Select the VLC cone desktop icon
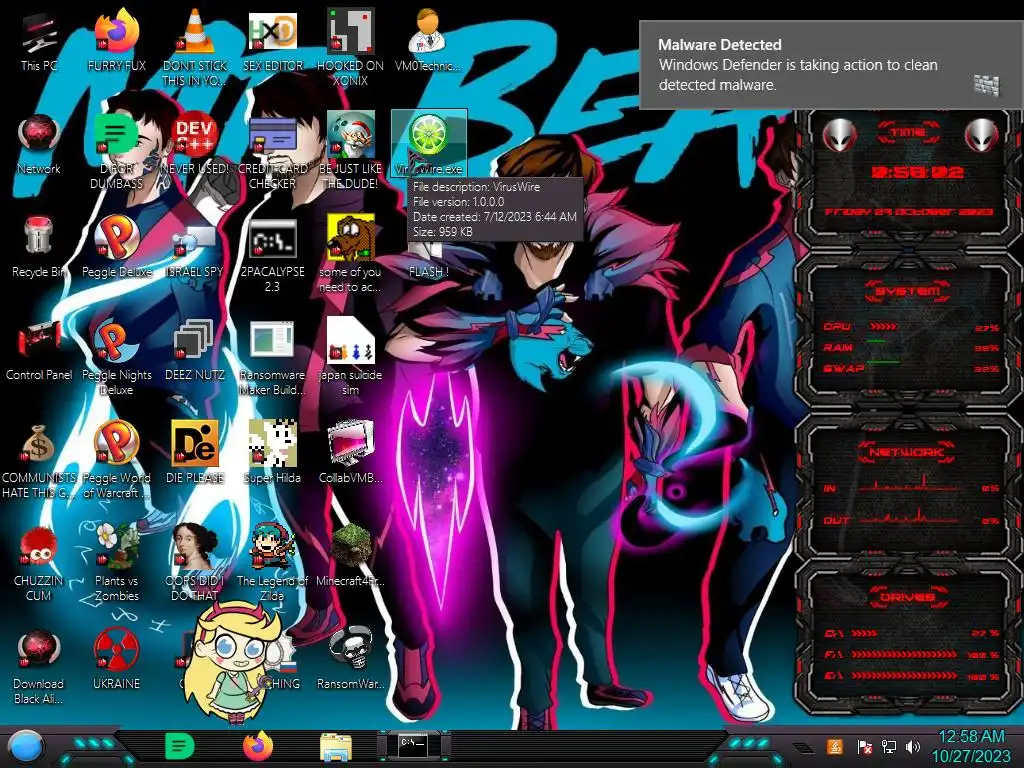This screenshot has width=1024, height=768. [195, 47]
